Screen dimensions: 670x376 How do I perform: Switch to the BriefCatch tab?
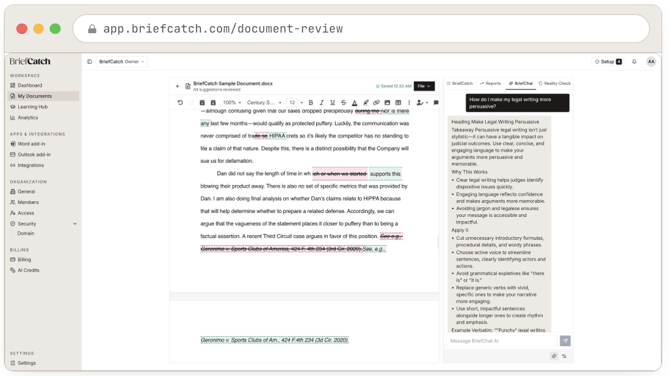click(x=460, y=83)
